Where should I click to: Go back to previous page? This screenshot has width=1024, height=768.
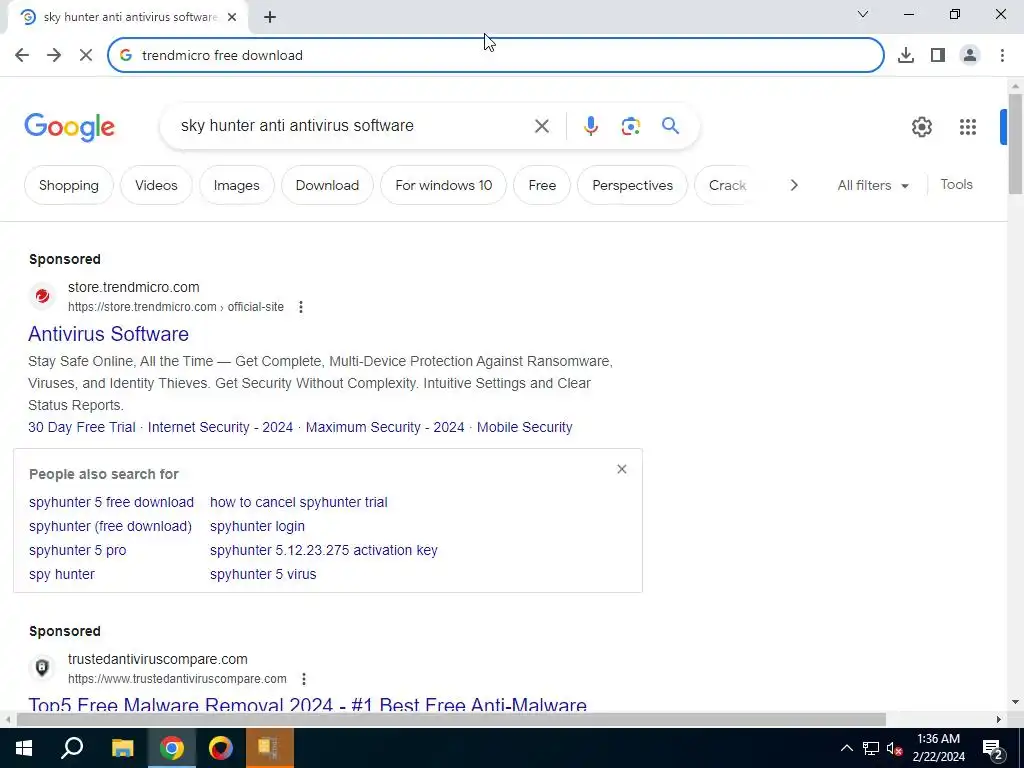[x=22, y=55]
